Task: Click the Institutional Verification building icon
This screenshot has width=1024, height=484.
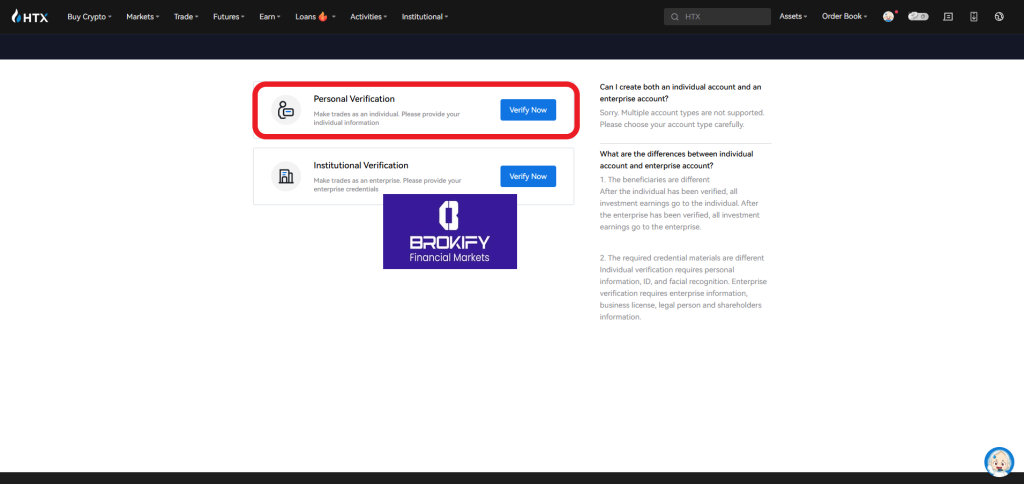Action: click(286, 177)
